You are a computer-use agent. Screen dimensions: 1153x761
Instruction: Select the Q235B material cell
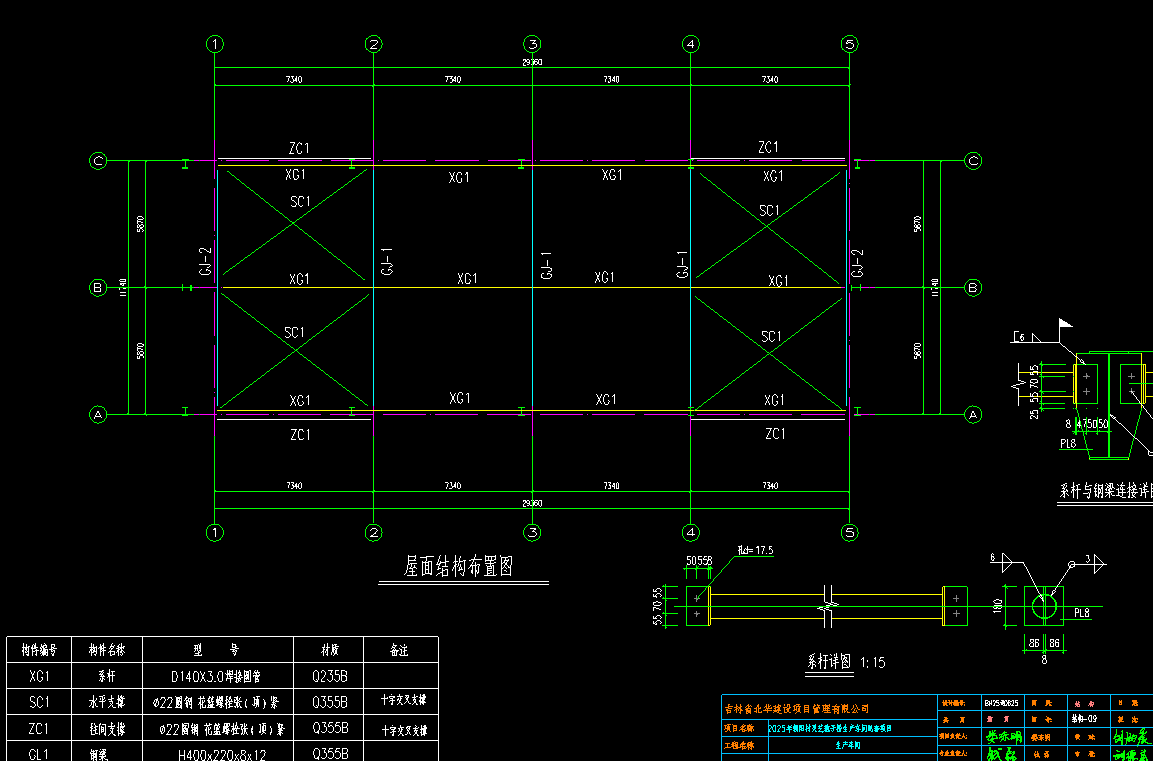tap(329, 676)
